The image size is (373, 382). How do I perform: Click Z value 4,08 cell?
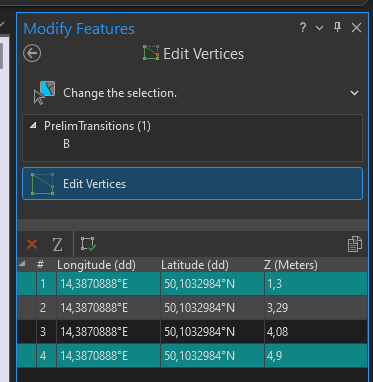click(316, 332)
